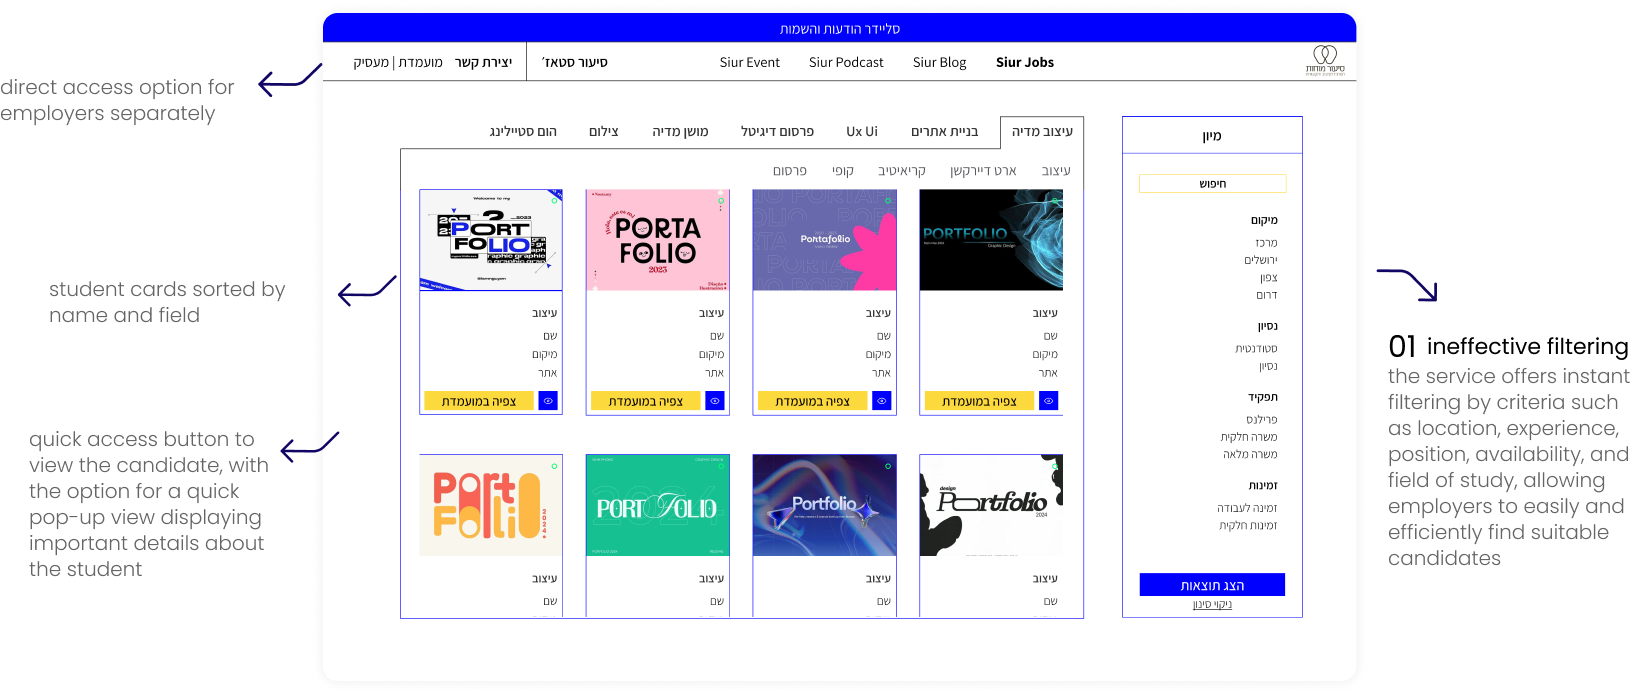
Task: Click eye icon on white-and-blue Portfolio card
Action: (x=548, y=401)
